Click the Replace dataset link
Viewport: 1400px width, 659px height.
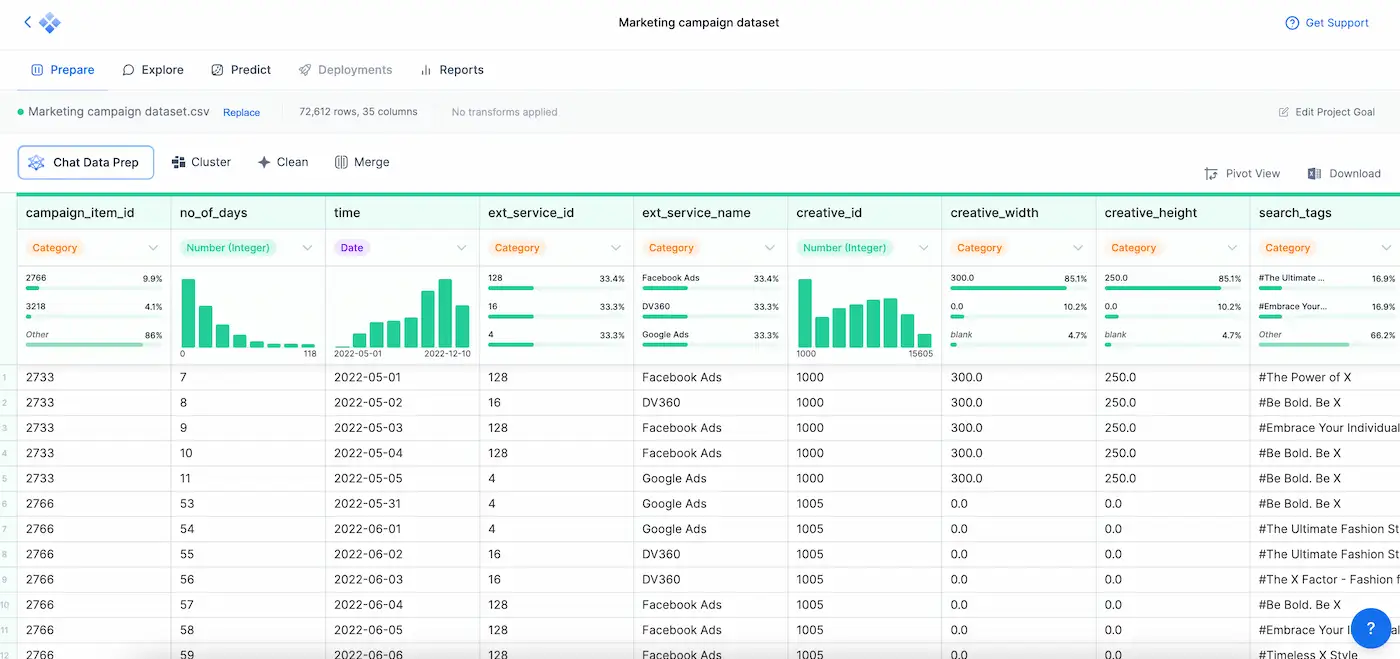pyautogui.click(x=241, y=112)
